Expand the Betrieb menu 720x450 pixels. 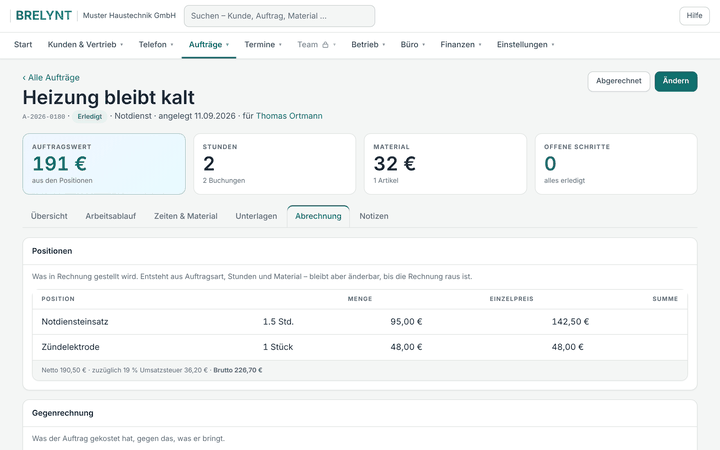(368, 45)
